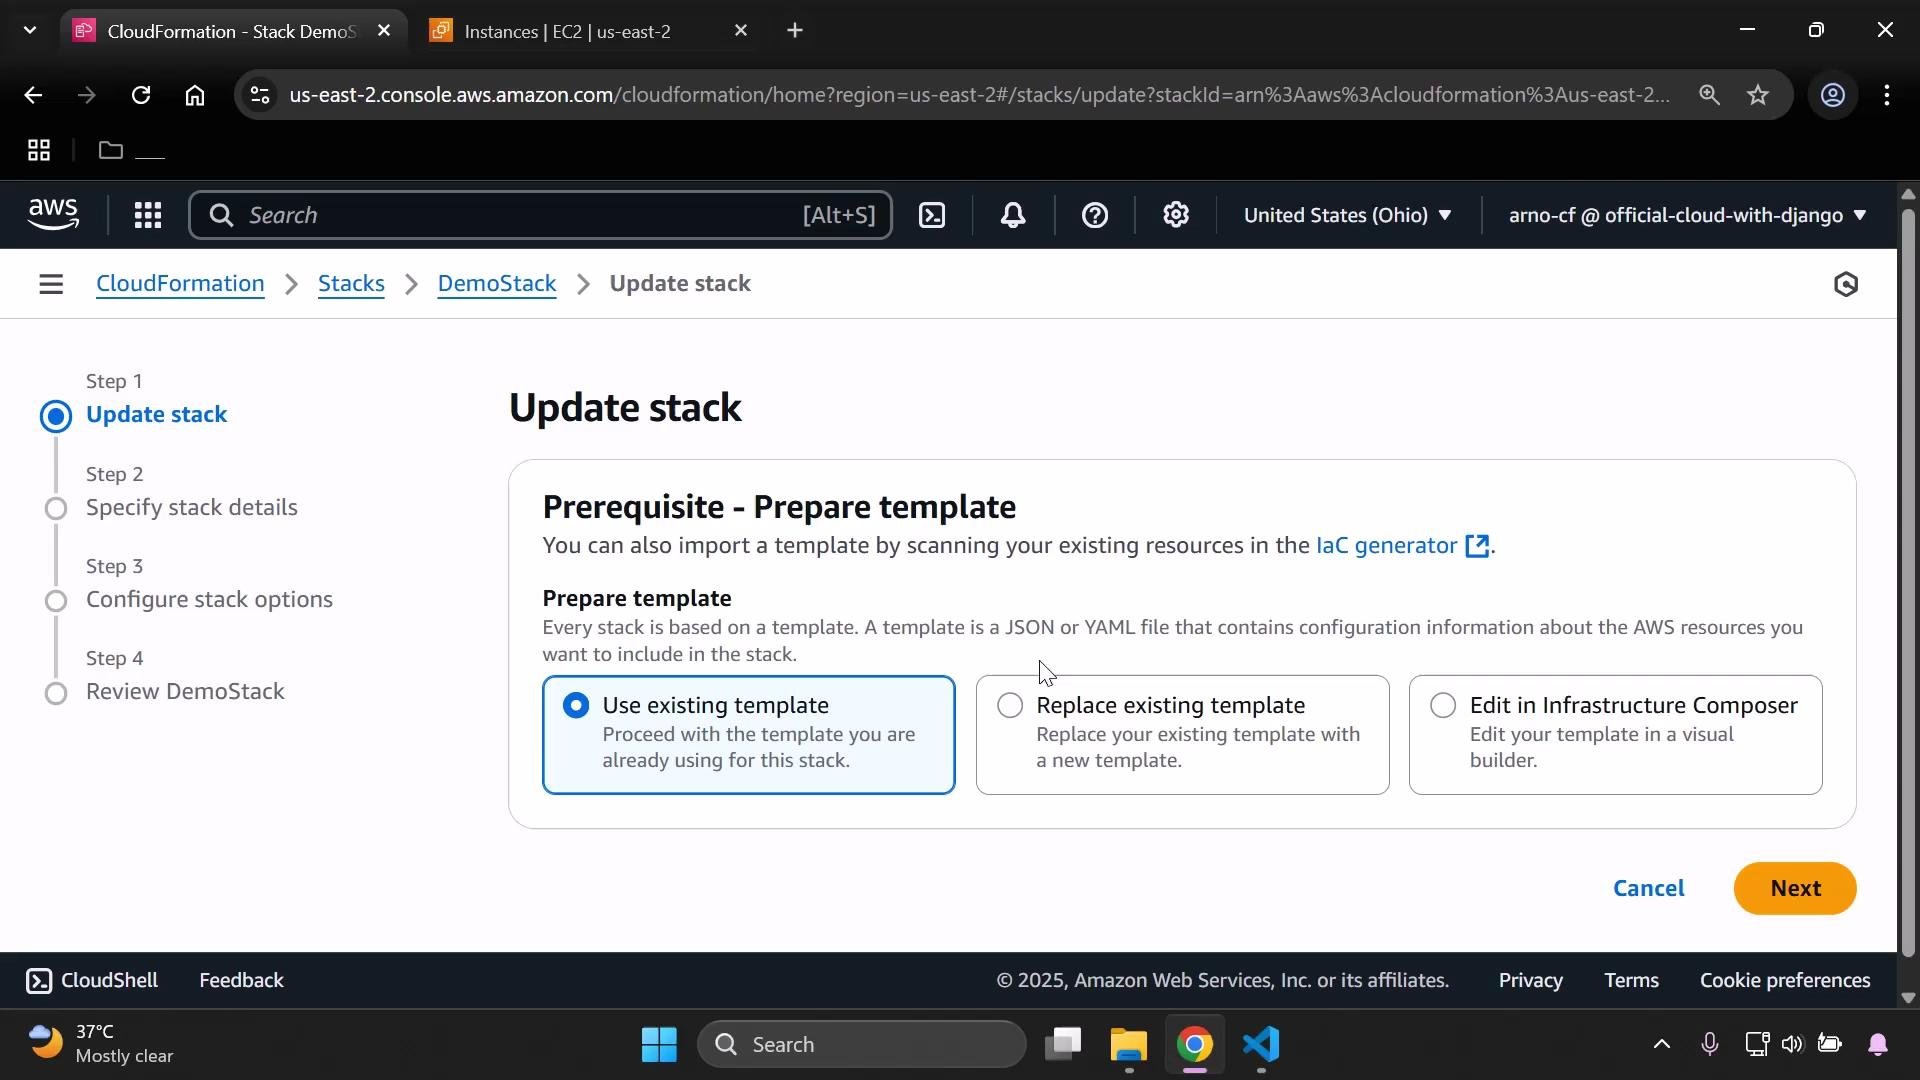Select Use existing template option

click(x=748, y=735)
